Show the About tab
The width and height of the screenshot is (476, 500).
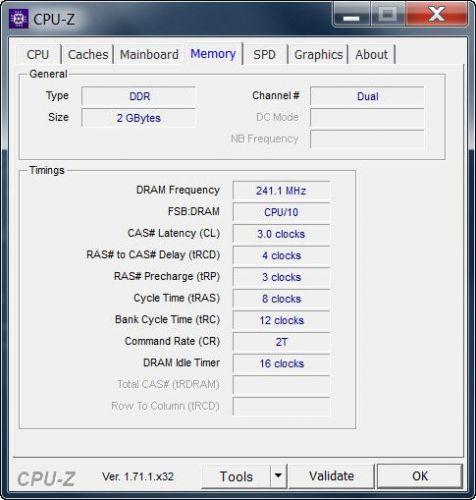(x=371, y=54)
